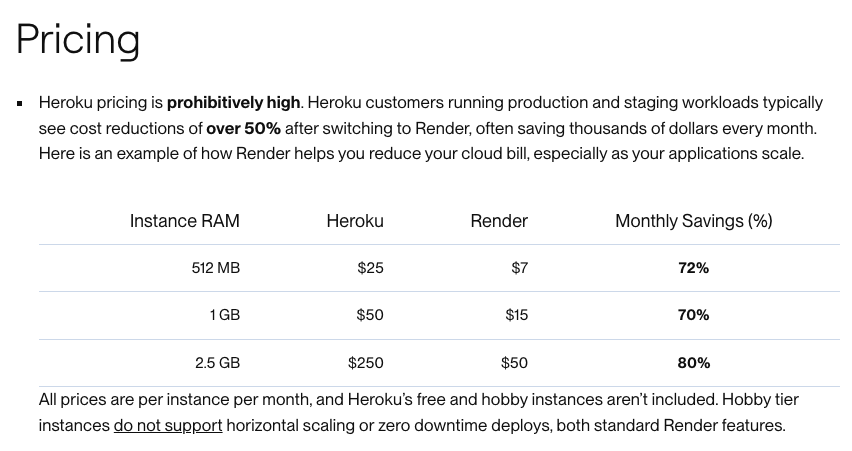Click the bold "over 50%" text
The image size is (852, 451).
coord(243,128)
